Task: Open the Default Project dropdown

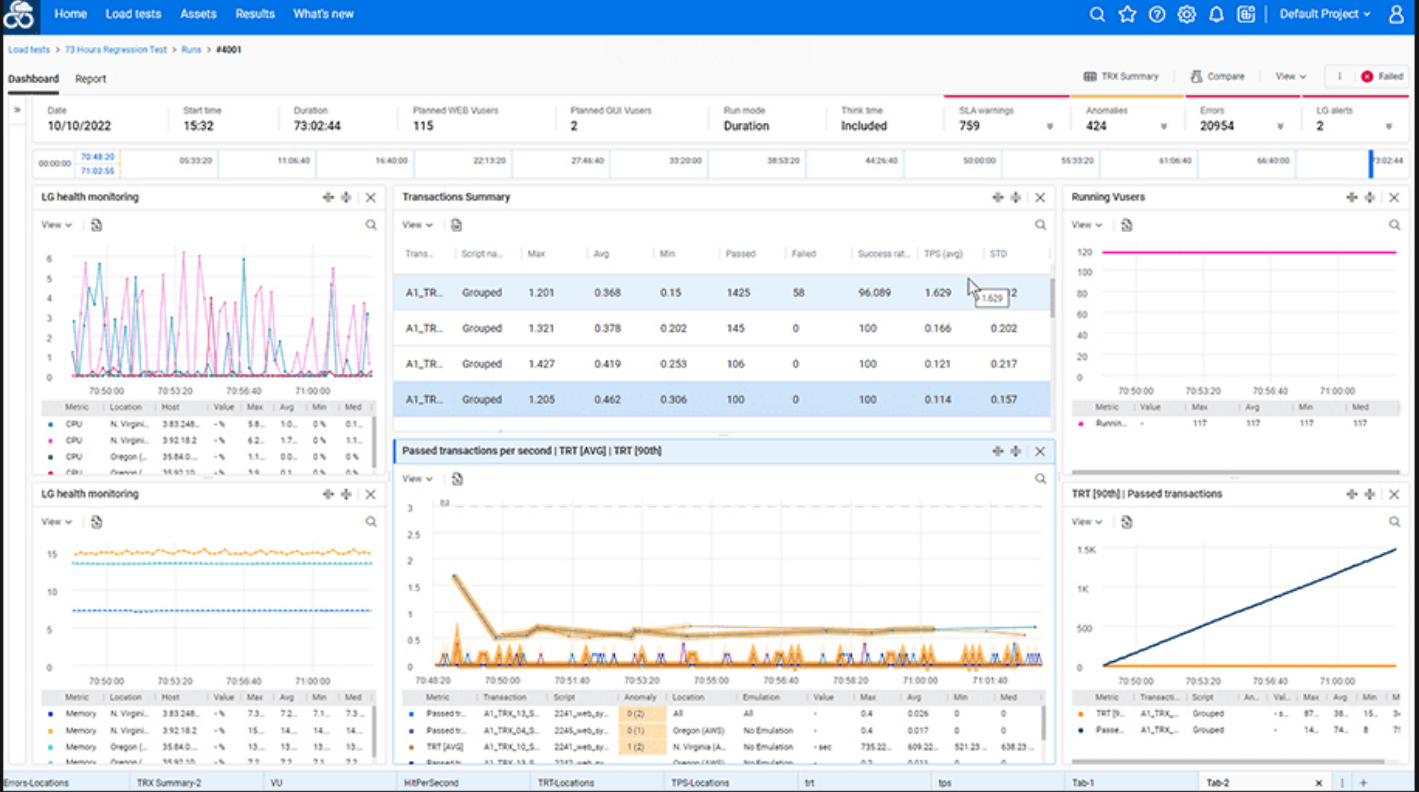Action: point(1325,14)
